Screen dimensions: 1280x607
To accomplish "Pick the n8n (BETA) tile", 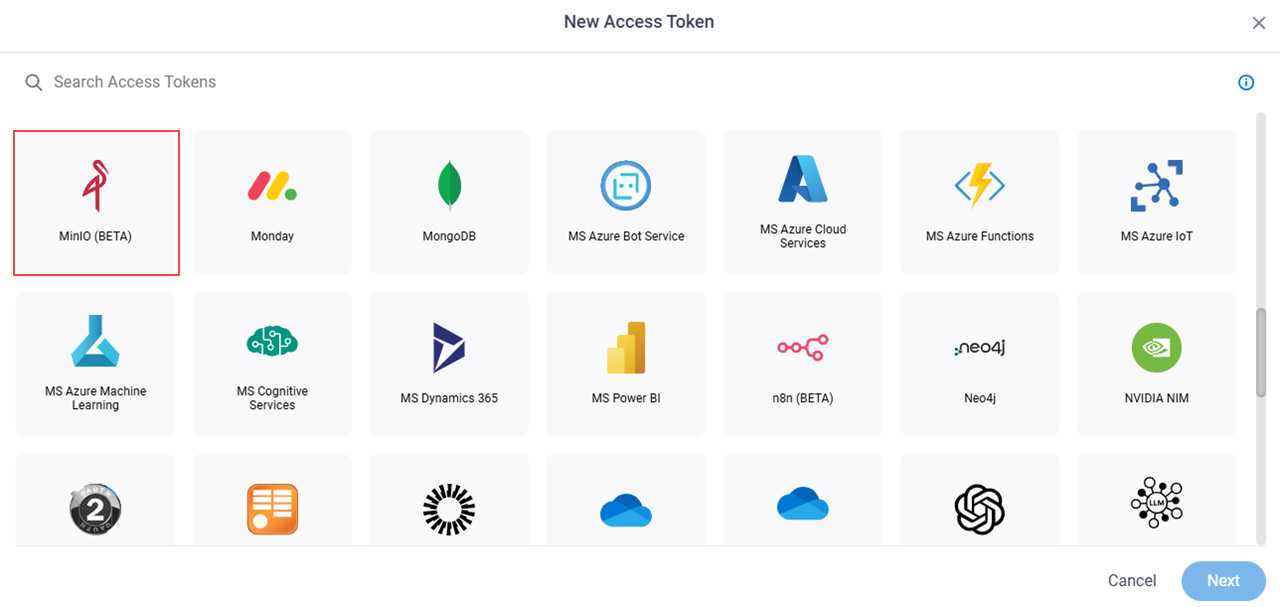I will [803, 364].
